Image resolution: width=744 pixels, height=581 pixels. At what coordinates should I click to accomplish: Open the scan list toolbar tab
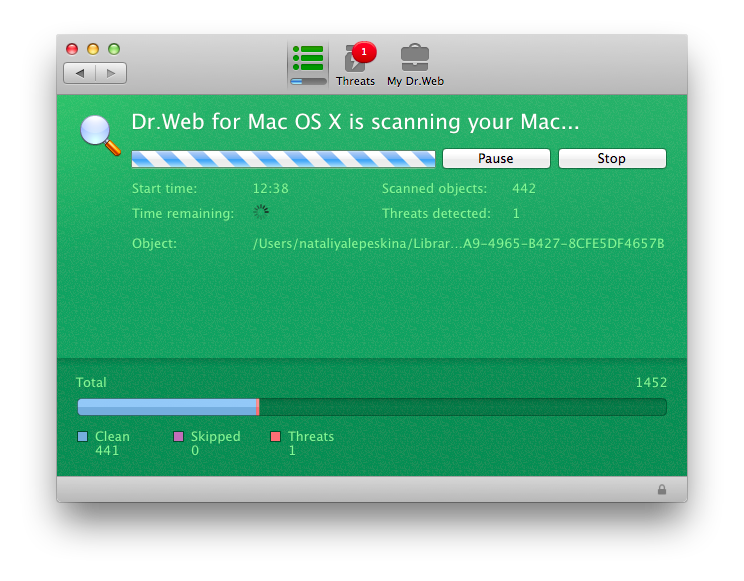point(308,65)
